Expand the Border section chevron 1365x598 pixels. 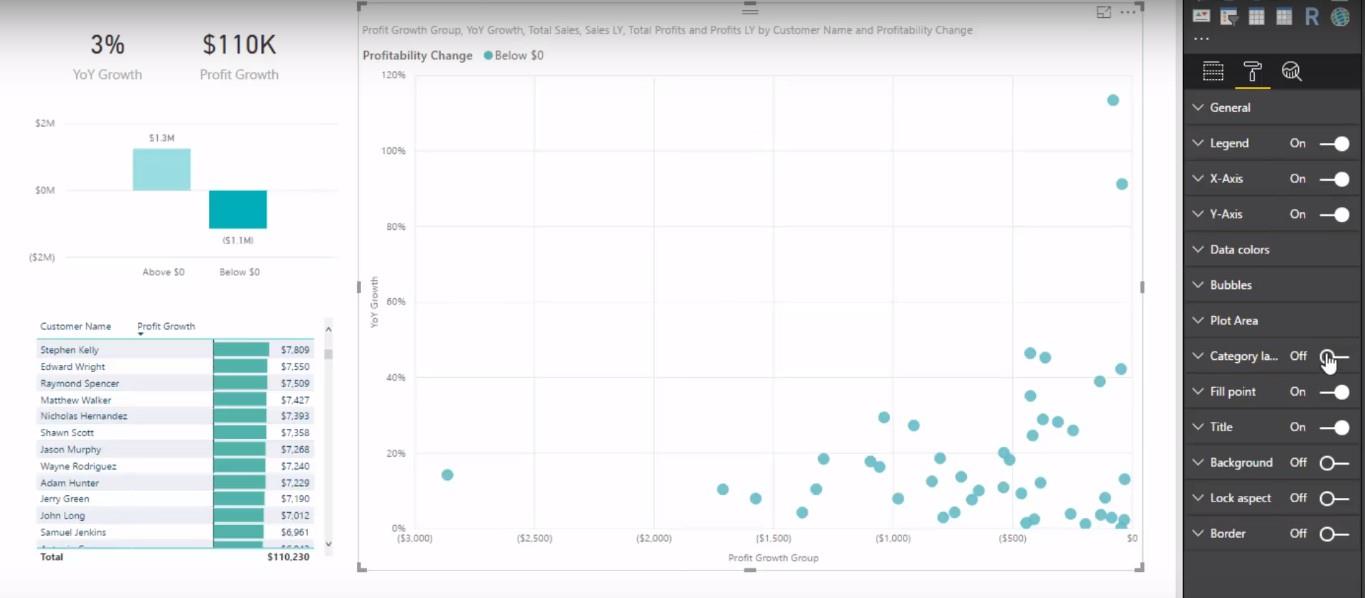(x=1197, y=534)
